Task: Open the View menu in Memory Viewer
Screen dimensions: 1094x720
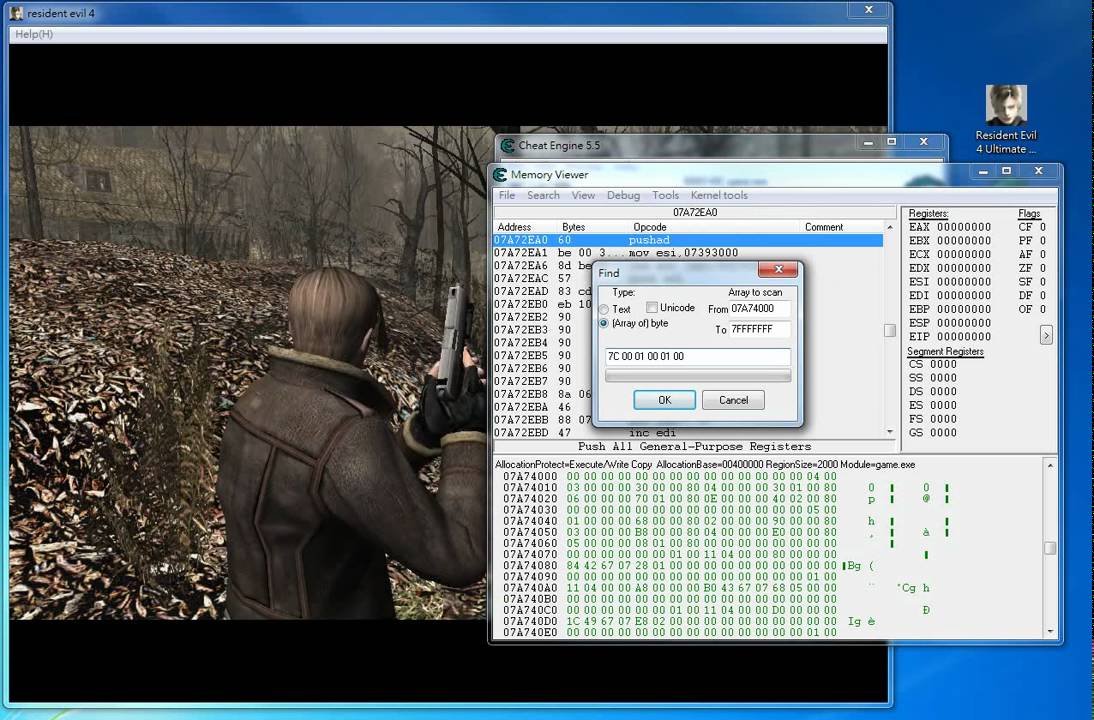Action: pos(583,195)
